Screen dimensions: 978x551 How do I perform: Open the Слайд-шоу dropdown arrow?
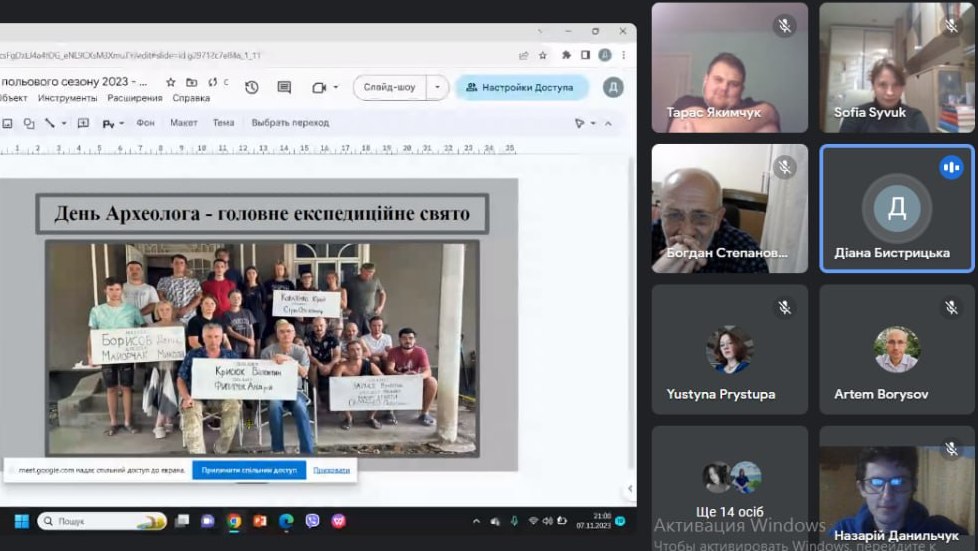(x=437, y=87)
